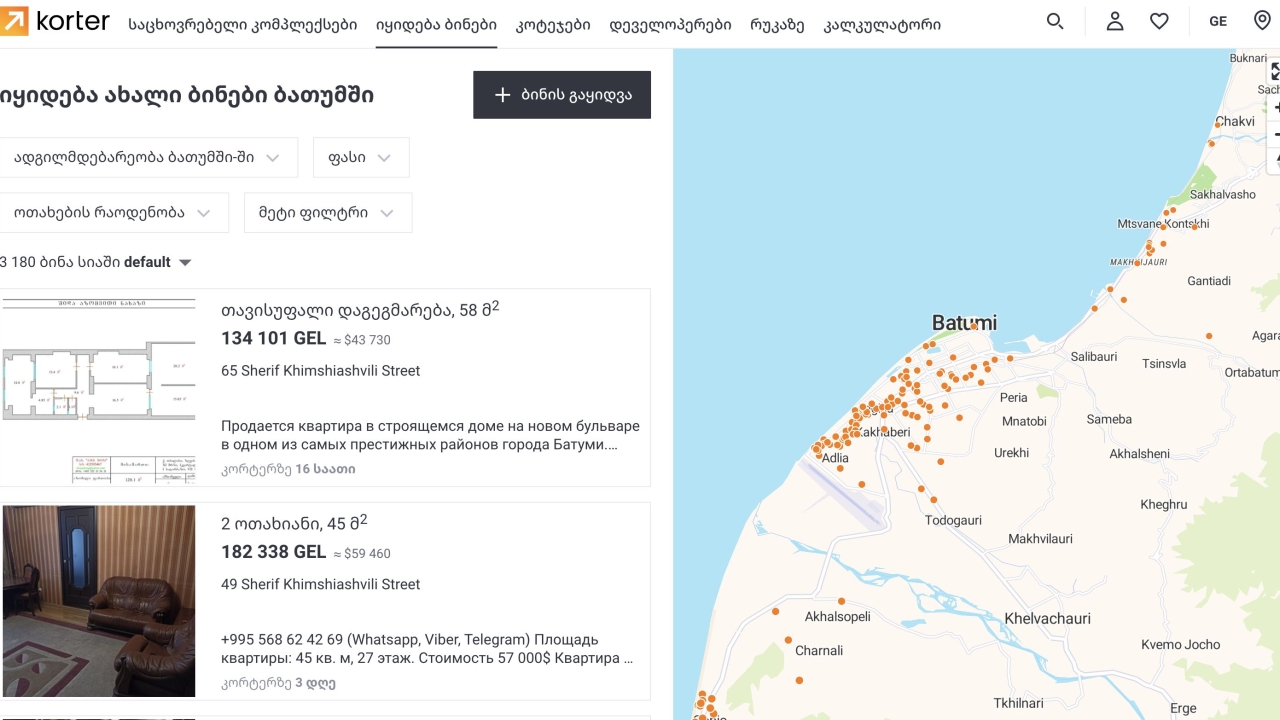Open the user account profile icon
Screen dimensions: 1280x720
(1115, 21)
